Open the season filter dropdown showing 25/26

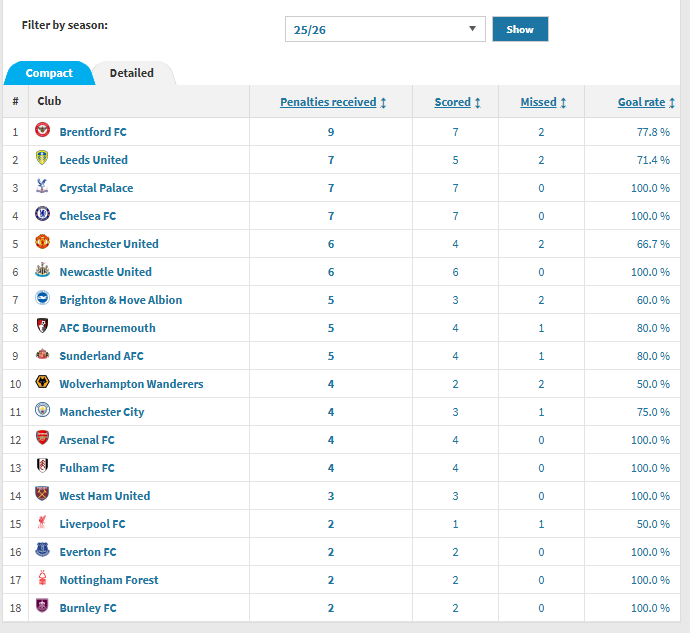coord(385,29)
